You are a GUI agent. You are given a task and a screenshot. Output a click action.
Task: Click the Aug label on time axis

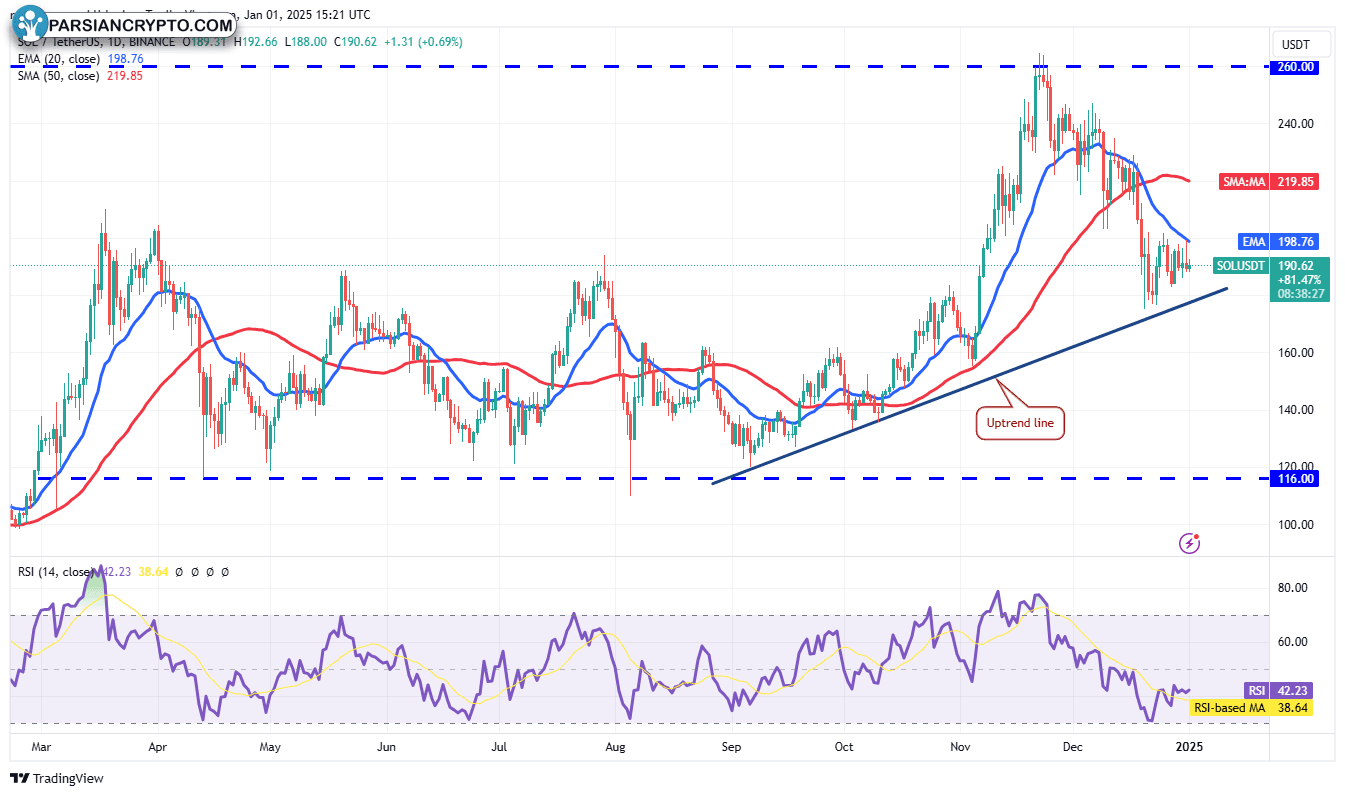(x=615, y=747)
